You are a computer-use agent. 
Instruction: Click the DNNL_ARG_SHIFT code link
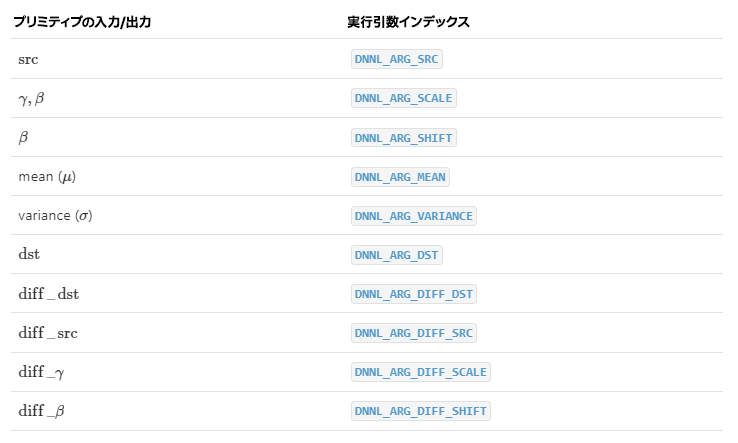point(404,137)
